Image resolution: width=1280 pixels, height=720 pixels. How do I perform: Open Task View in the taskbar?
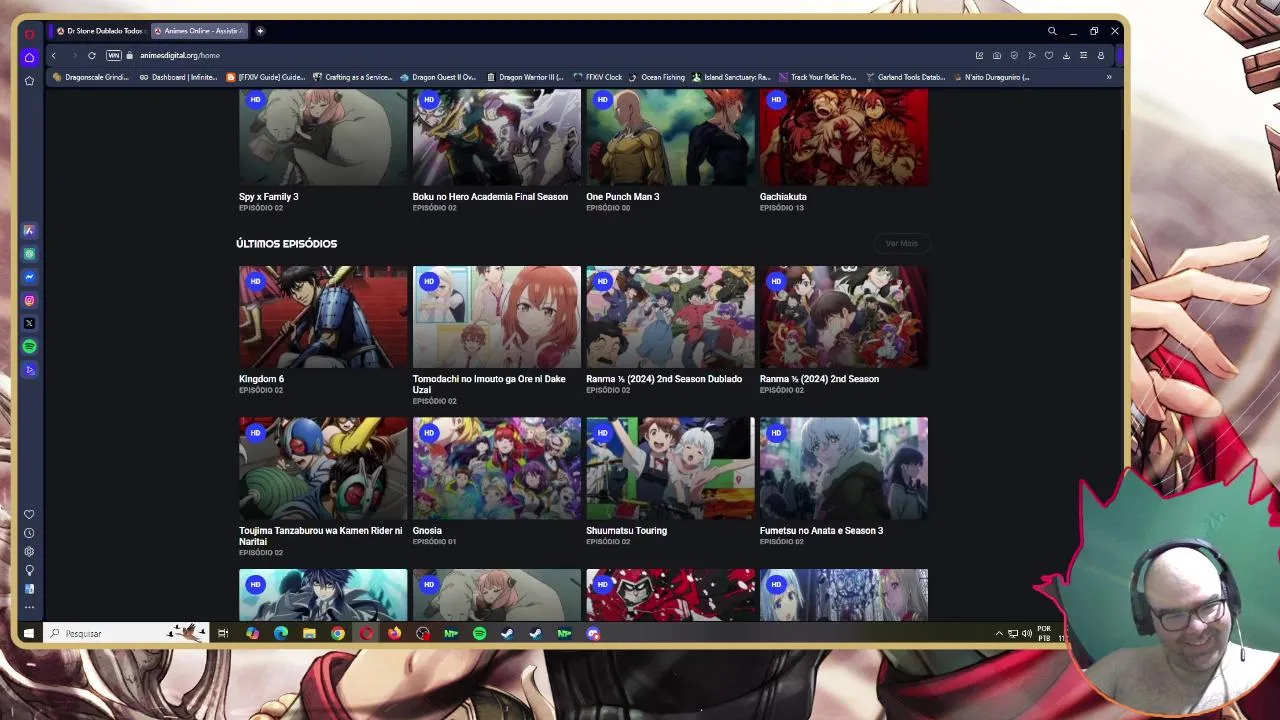(x=223, y=633)
